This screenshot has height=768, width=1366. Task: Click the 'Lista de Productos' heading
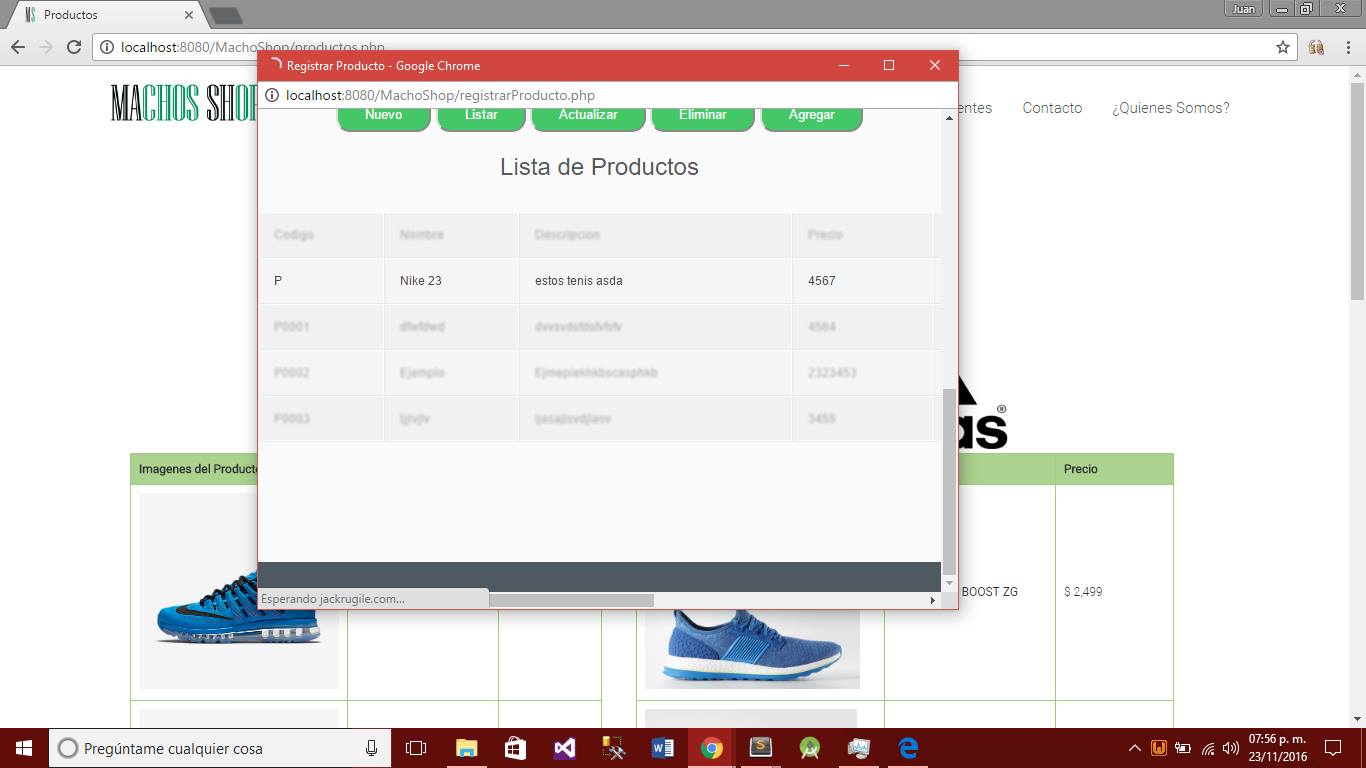point(599,167)
